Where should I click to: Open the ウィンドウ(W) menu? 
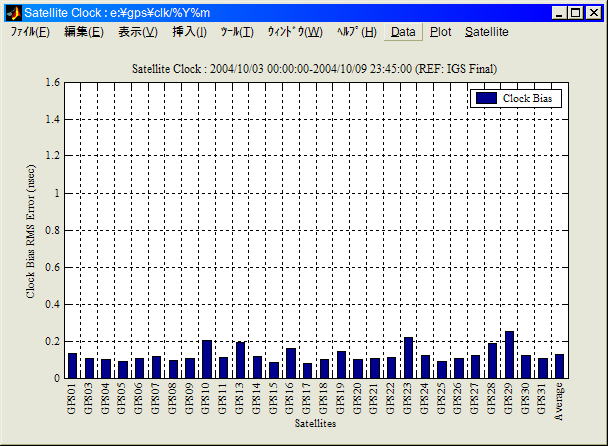295,32
